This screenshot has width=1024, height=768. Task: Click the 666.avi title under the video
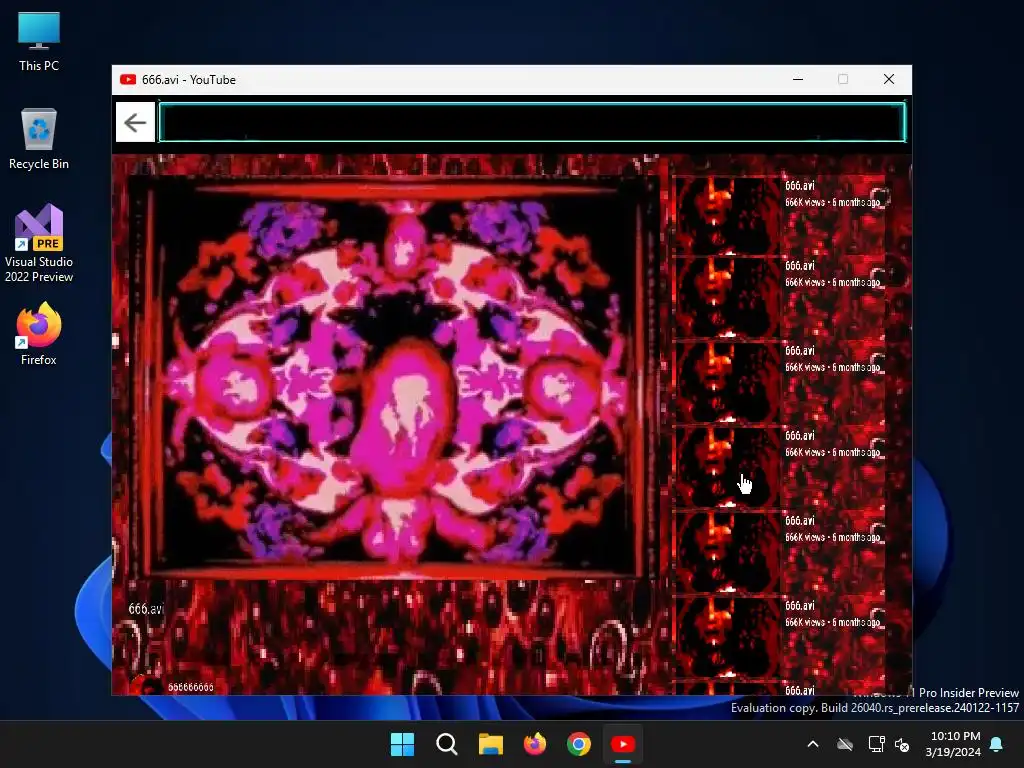coord(145,609)
